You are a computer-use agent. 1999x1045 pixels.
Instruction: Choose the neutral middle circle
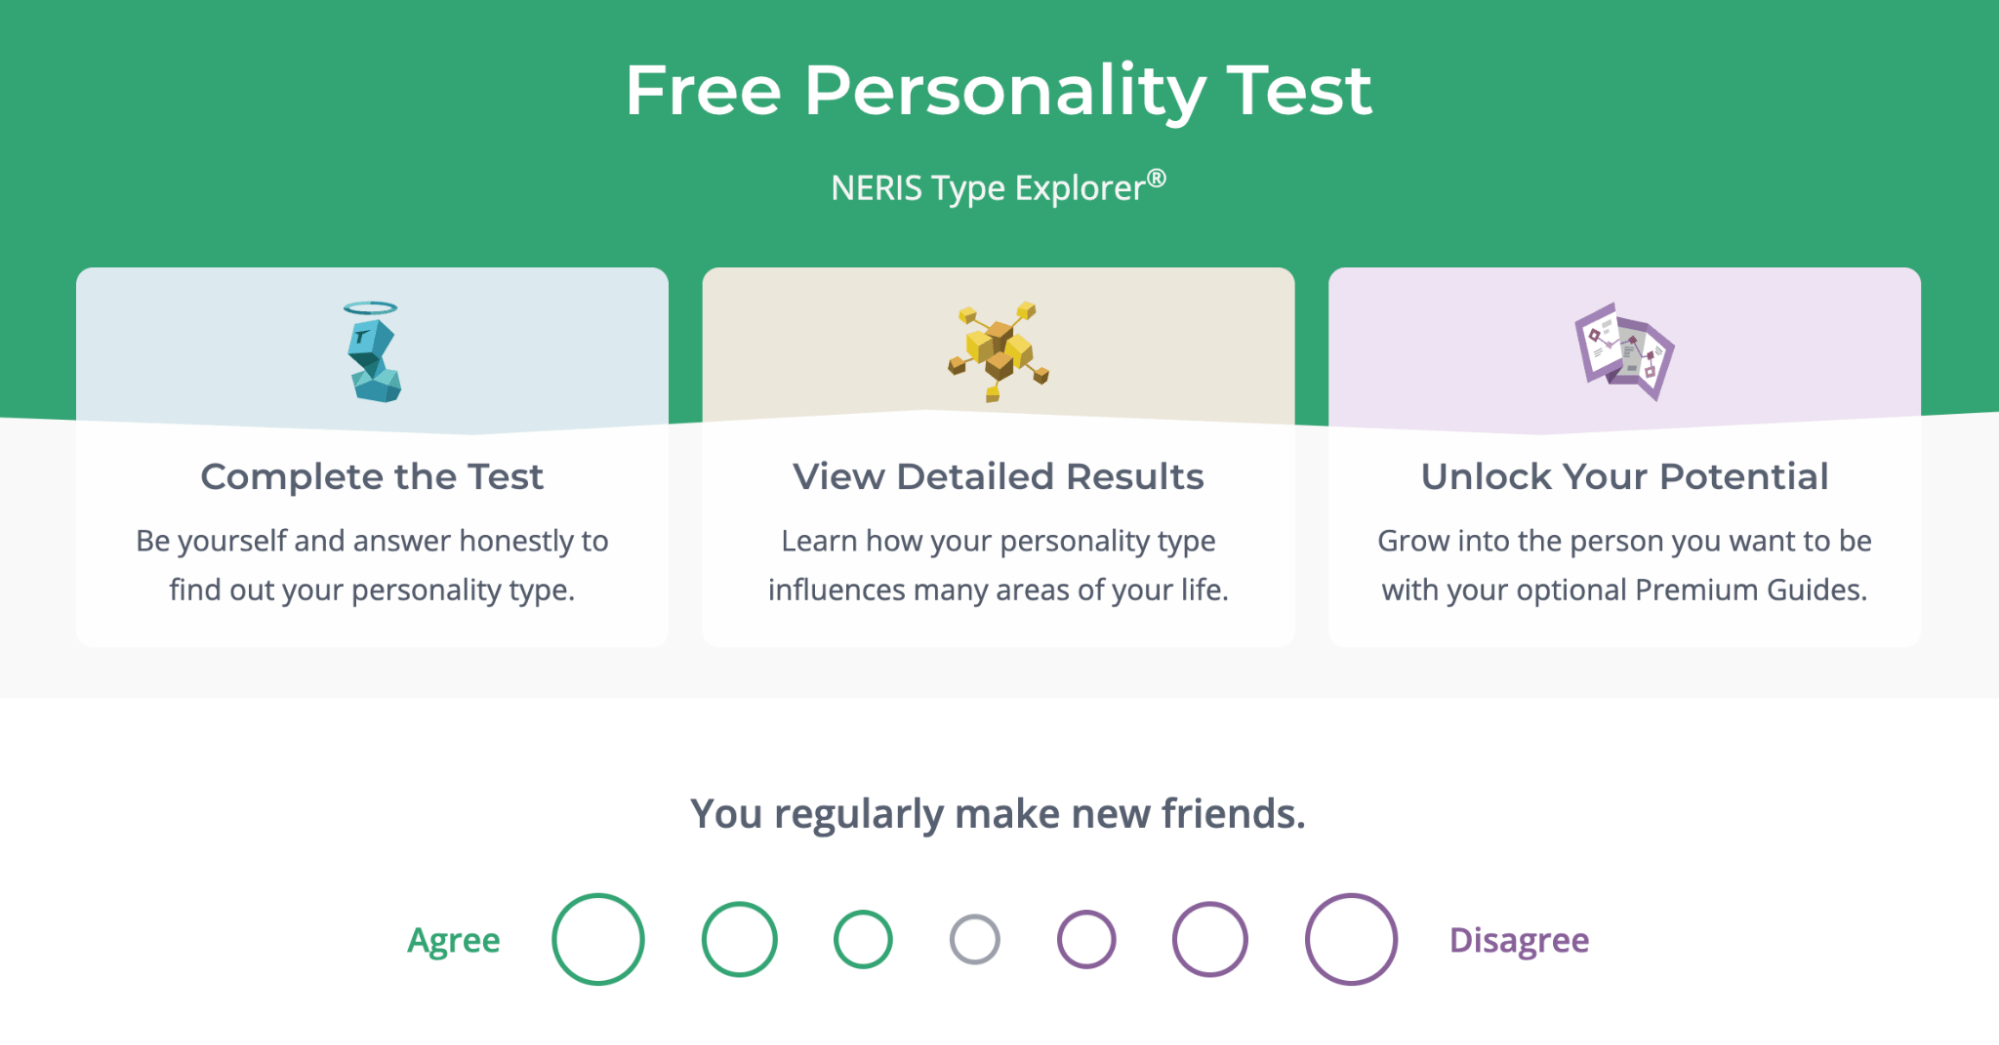(975, 939)
